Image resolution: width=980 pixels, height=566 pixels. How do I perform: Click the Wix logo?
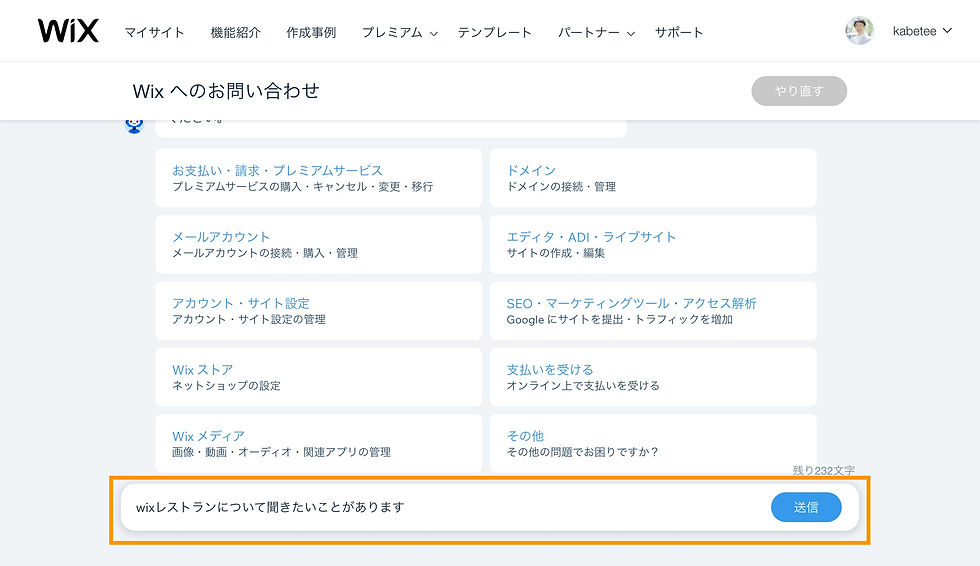pyautogui.click(x=68, y=31)
